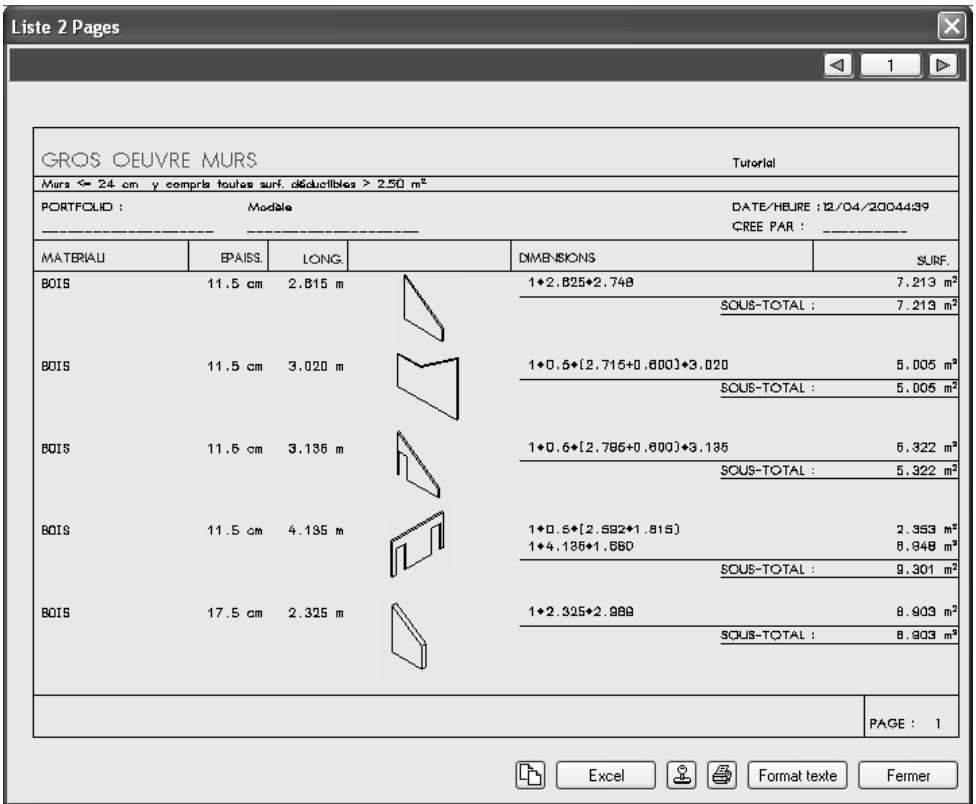Image resolution: width=976 pixels, height=804 pixels.
Task: Click dimension formula 1*2.325*2.988
Action: (x=581, y=612)
